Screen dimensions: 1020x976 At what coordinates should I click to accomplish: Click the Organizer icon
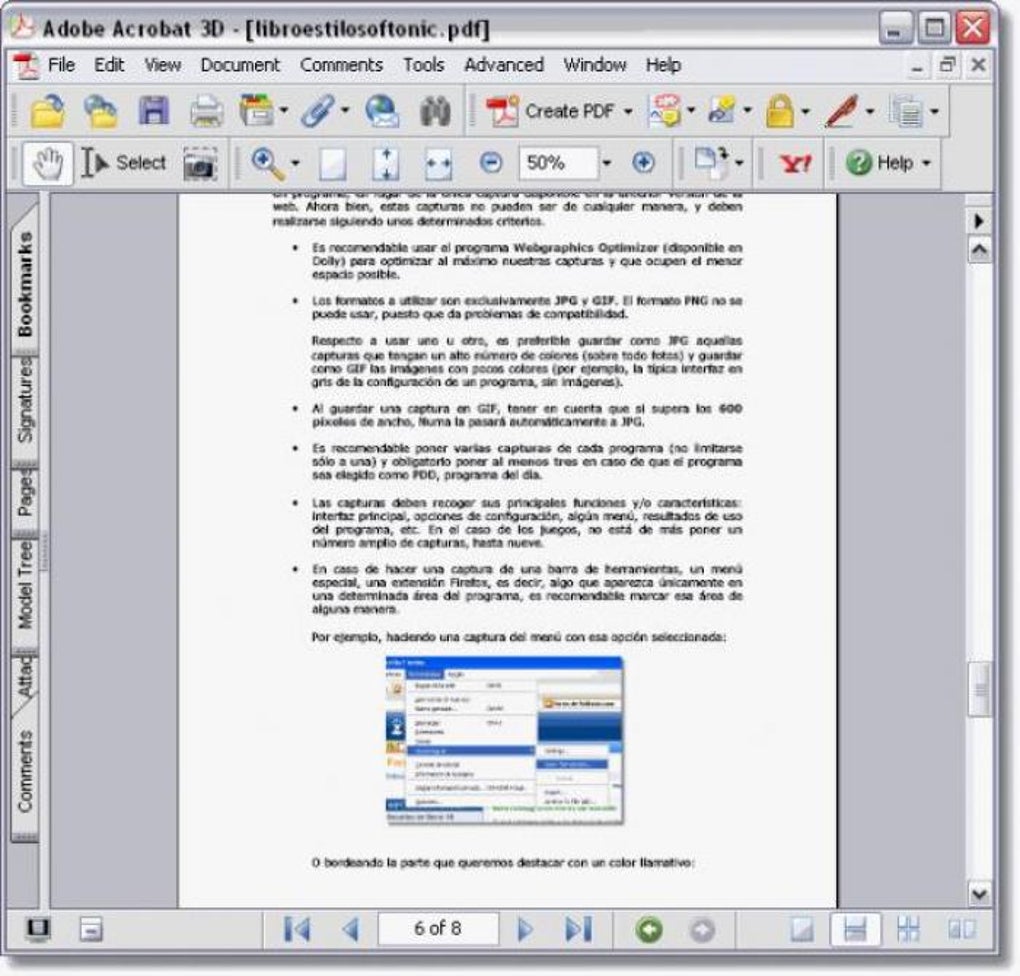[256, 111]
